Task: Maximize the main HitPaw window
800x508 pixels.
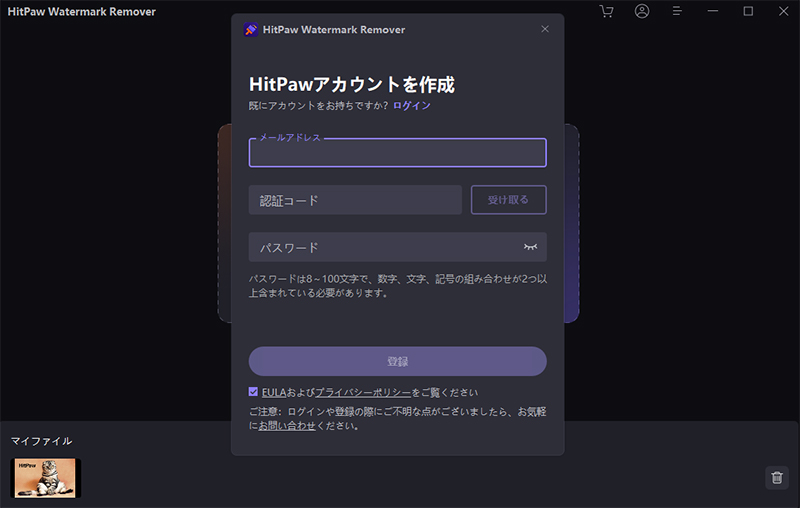Action: point(748,11)
